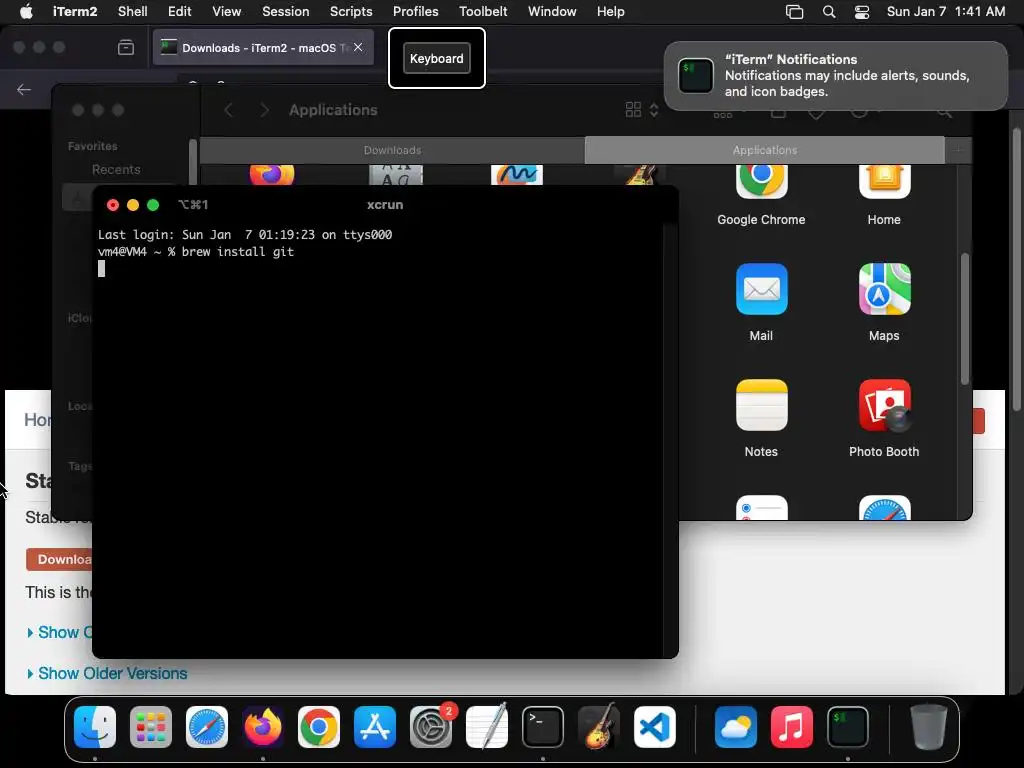
Task: Open the Toolbelt menu
Action: point(483,12)
